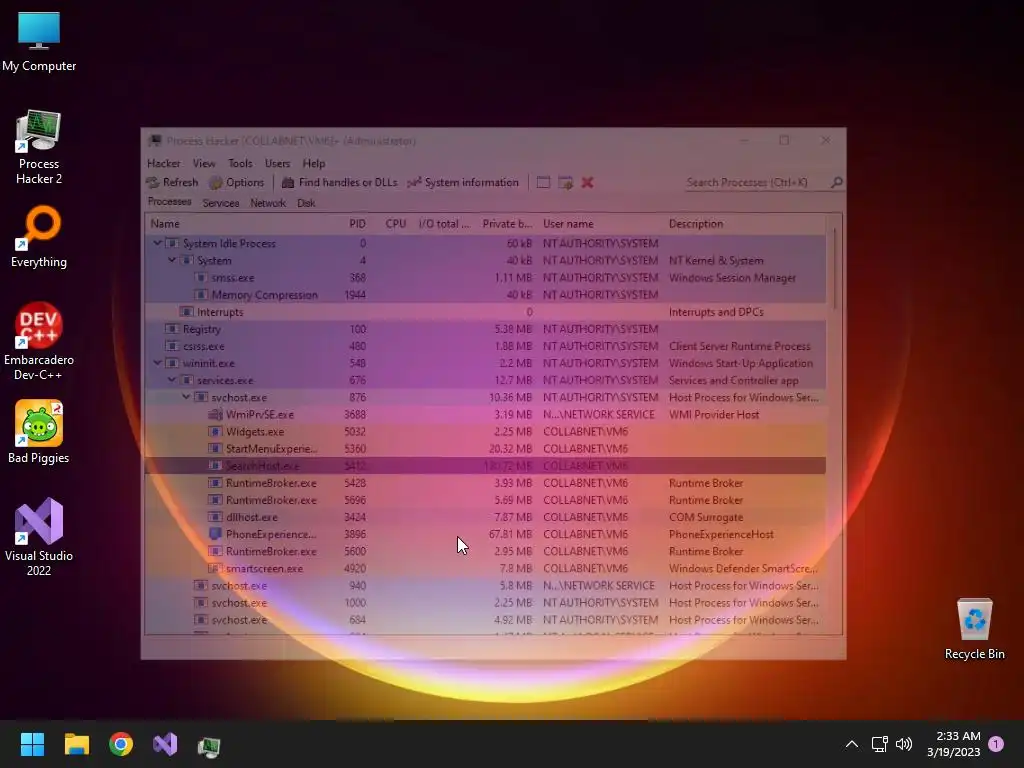Open the Tools menu
This screenshot has width=1024, height=768.
click(x=240, y=163)
